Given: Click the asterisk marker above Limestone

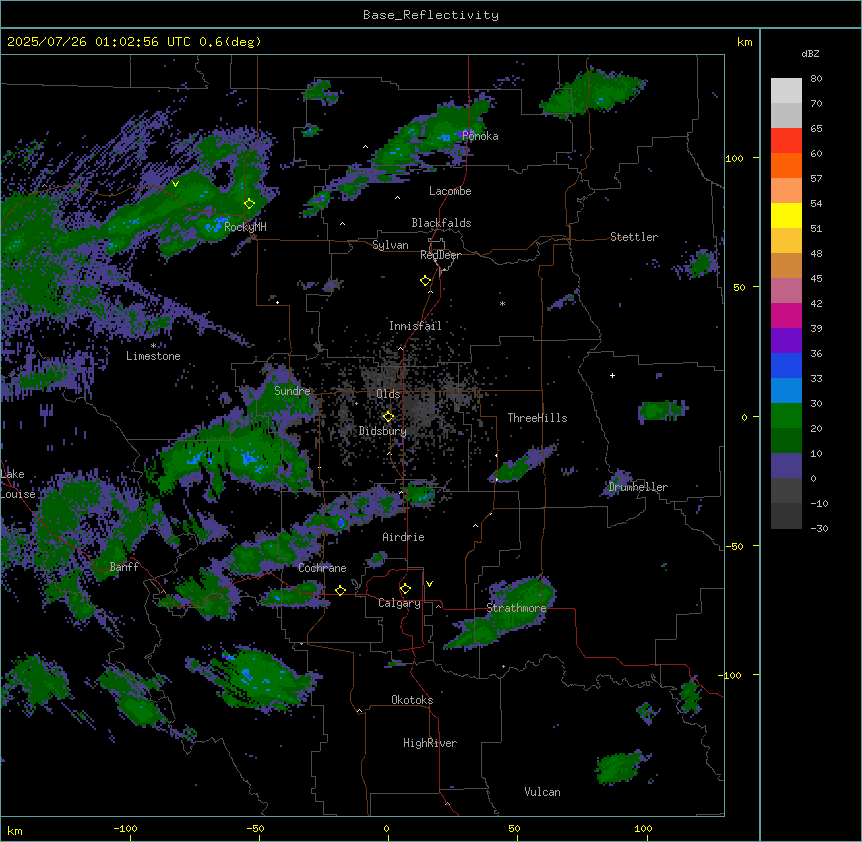Looking at the screenshot, I should (x=153, y=346).
